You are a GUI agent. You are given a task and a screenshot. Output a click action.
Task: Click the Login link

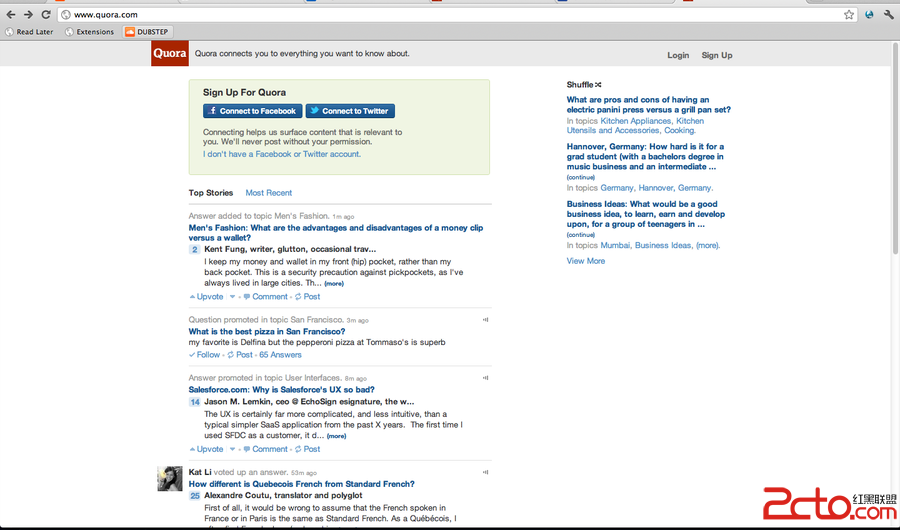pyautogui.click(x=678, y=55)
